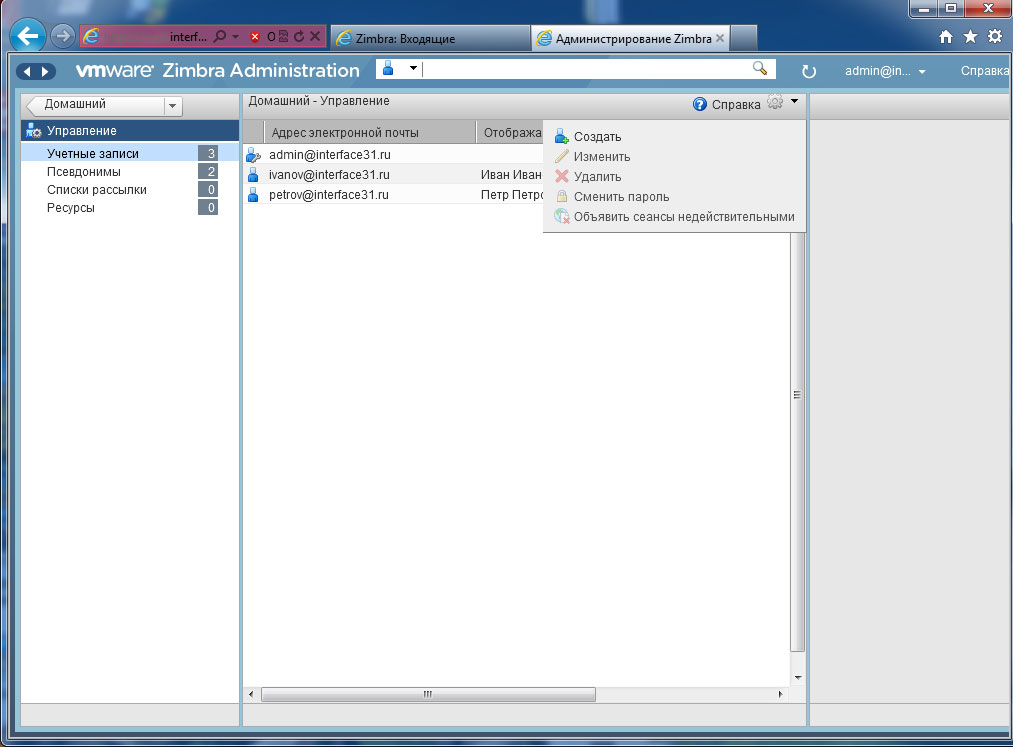This screenshot has width=1013, height=747.
Task: Open the Домашний navigation dropdown arrow
Action: coord(172,105)
